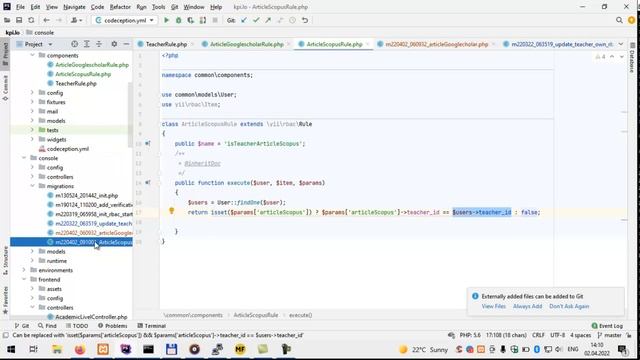Expand the widgets folder

click(32, 139)
